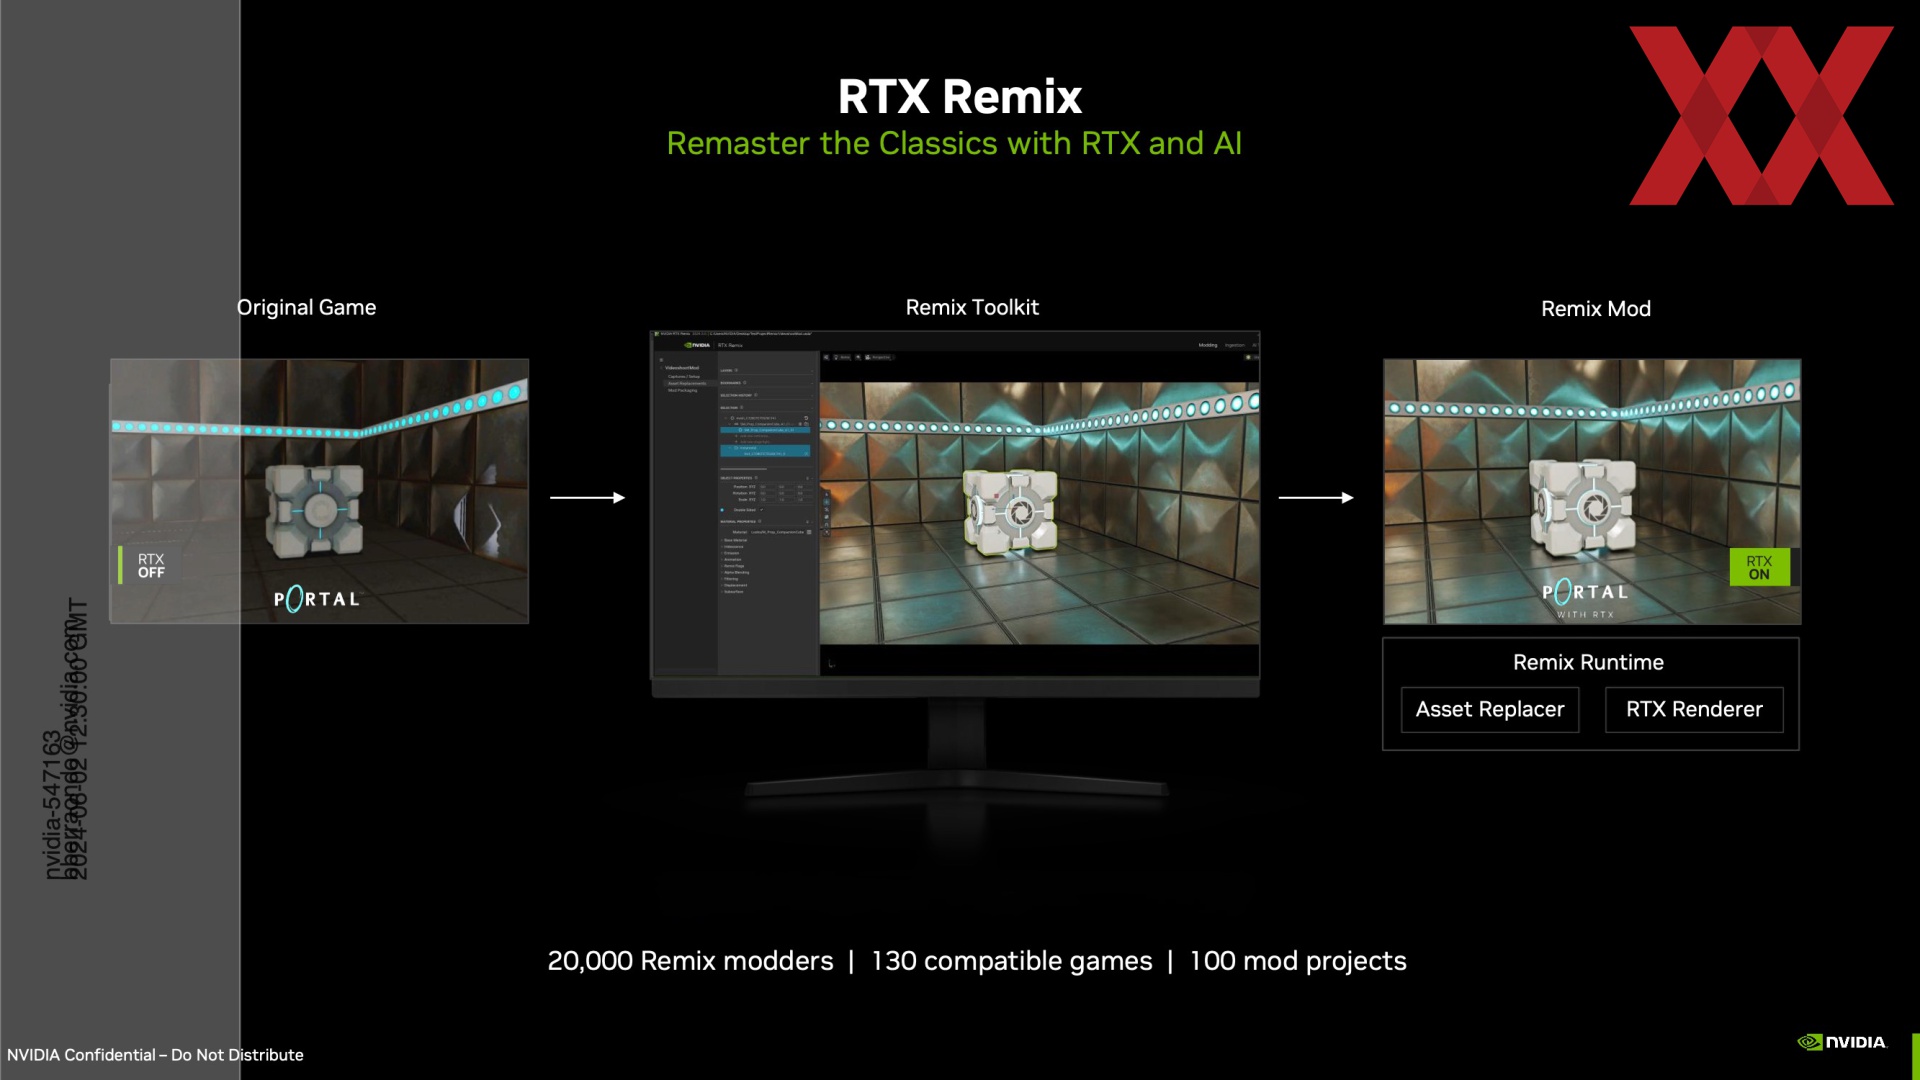The width and height of the screenshot is (1920, 1080).
Task: Click the arrow between Original Game and Toolkit
Action: (587, 497)
